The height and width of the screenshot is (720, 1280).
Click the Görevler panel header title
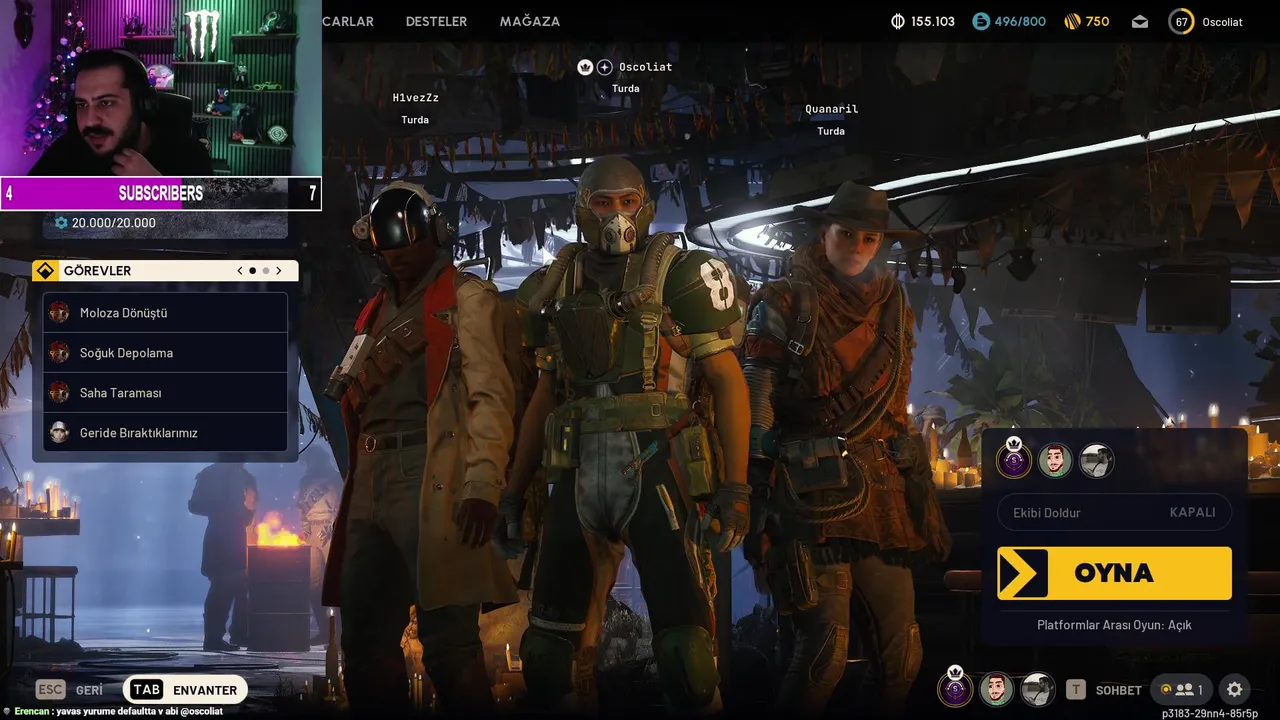click(97, 271)
